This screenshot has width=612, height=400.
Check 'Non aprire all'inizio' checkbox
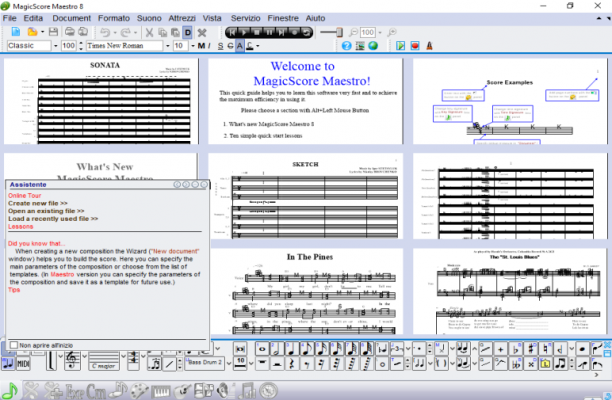14,345
